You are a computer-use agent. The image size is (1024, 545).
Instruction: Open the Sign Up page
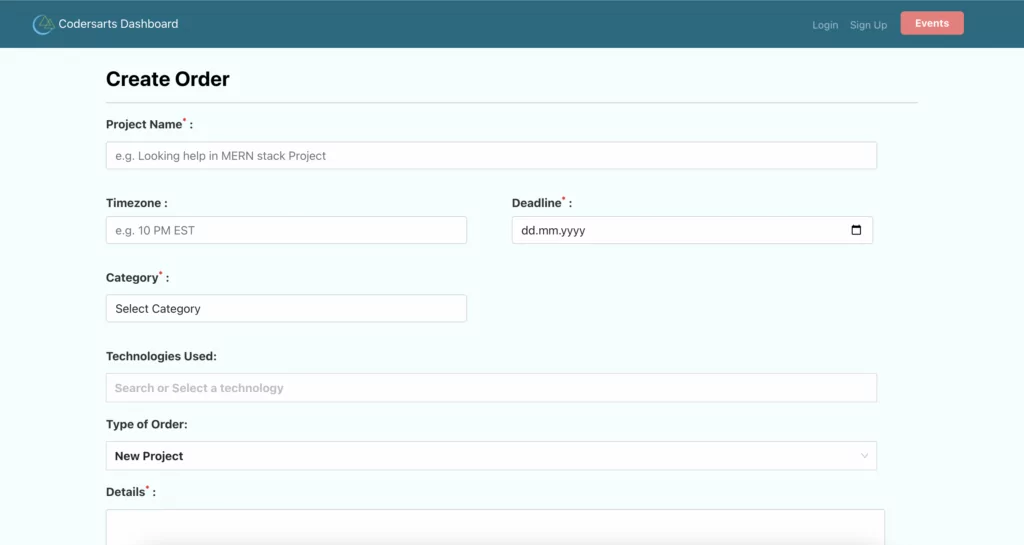tap(868, 25)
